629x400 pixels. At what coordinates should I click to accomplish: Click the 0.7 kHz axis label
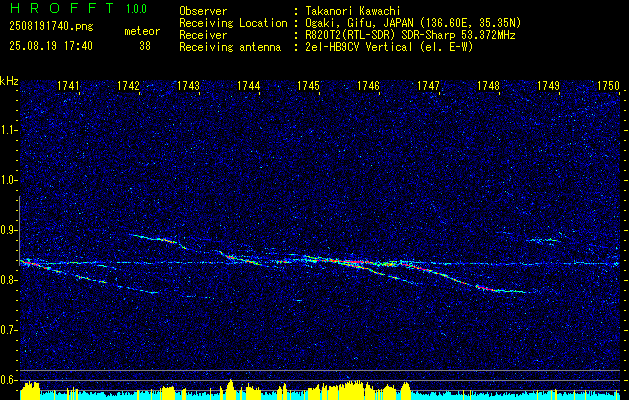8,330
